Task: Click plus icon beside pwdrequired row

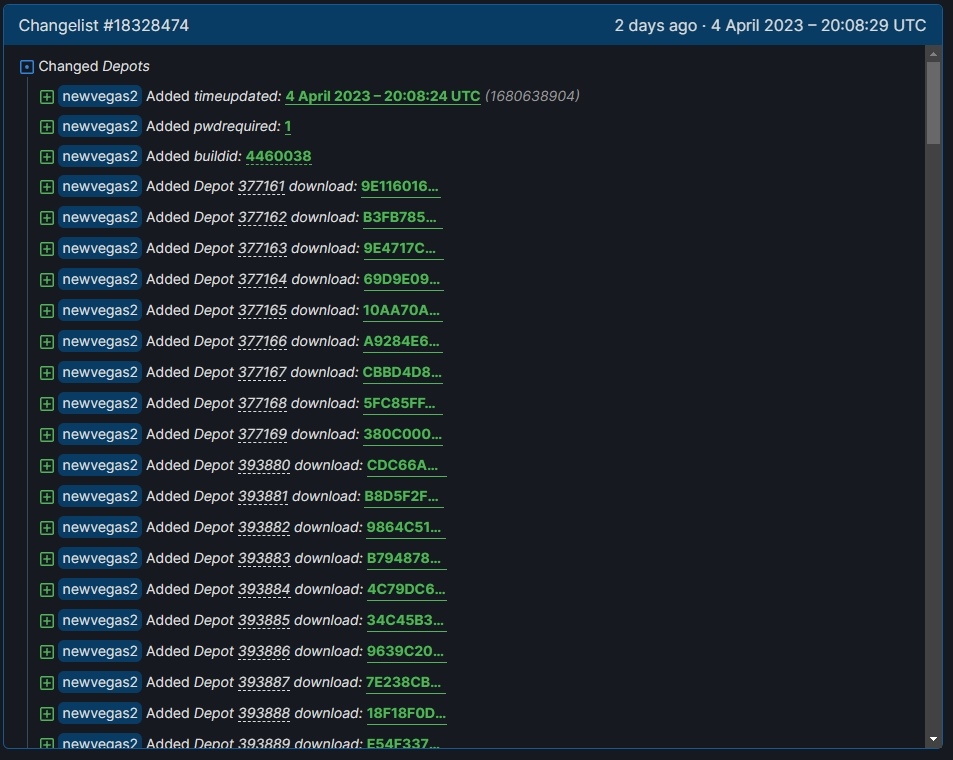Action: [x=46, y=127]
